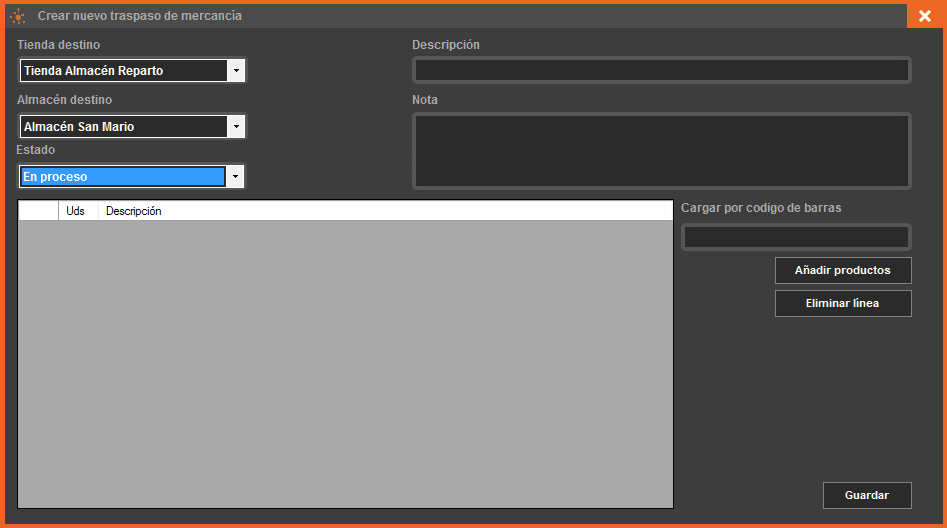Select the highlighted En proceso state field
This screenshot has width=947, height=528.
122,177
